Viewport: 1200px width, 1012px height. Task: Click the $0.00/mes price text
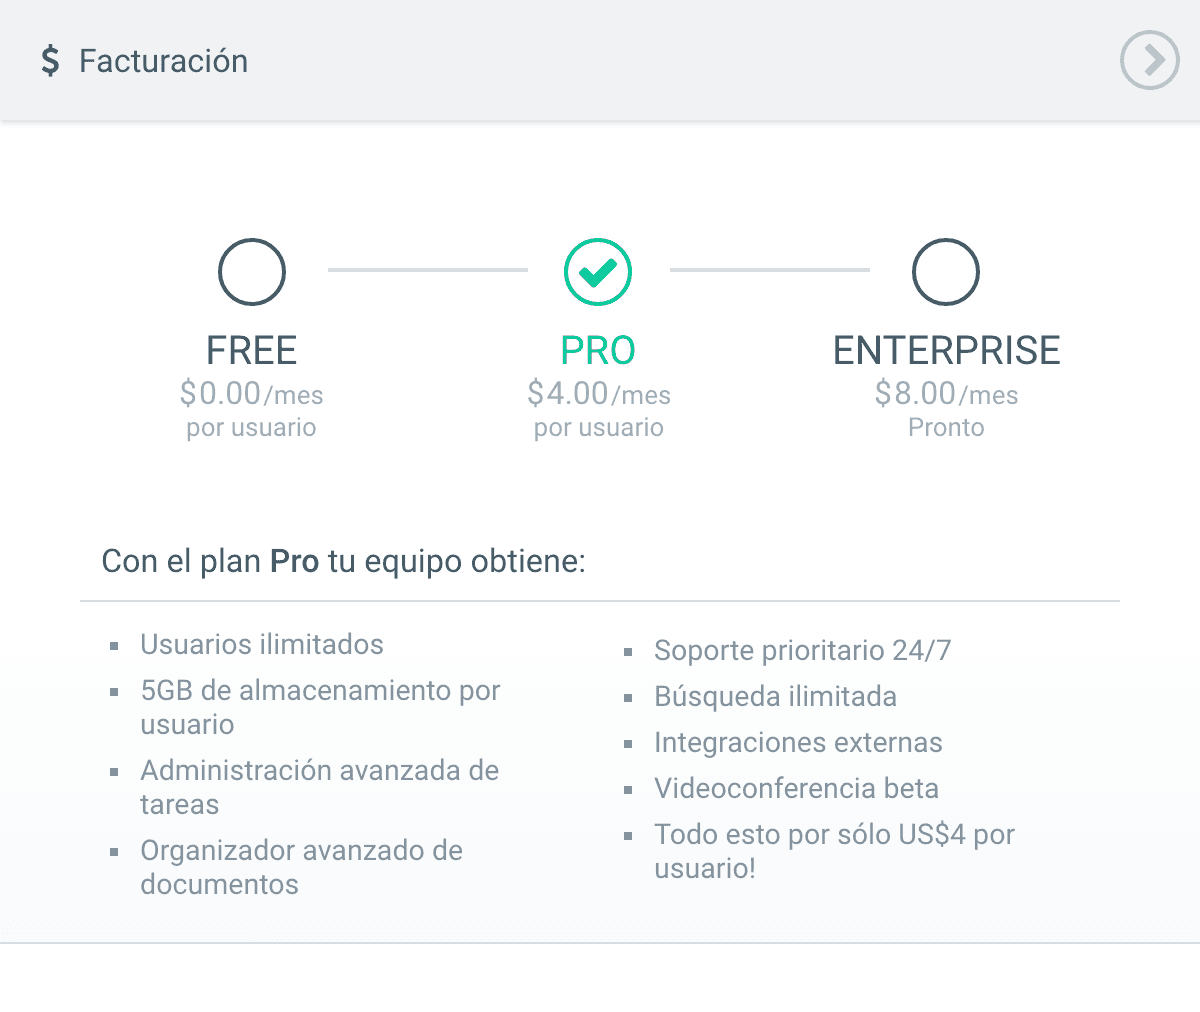pyautogui.click(x=252, y=394)
